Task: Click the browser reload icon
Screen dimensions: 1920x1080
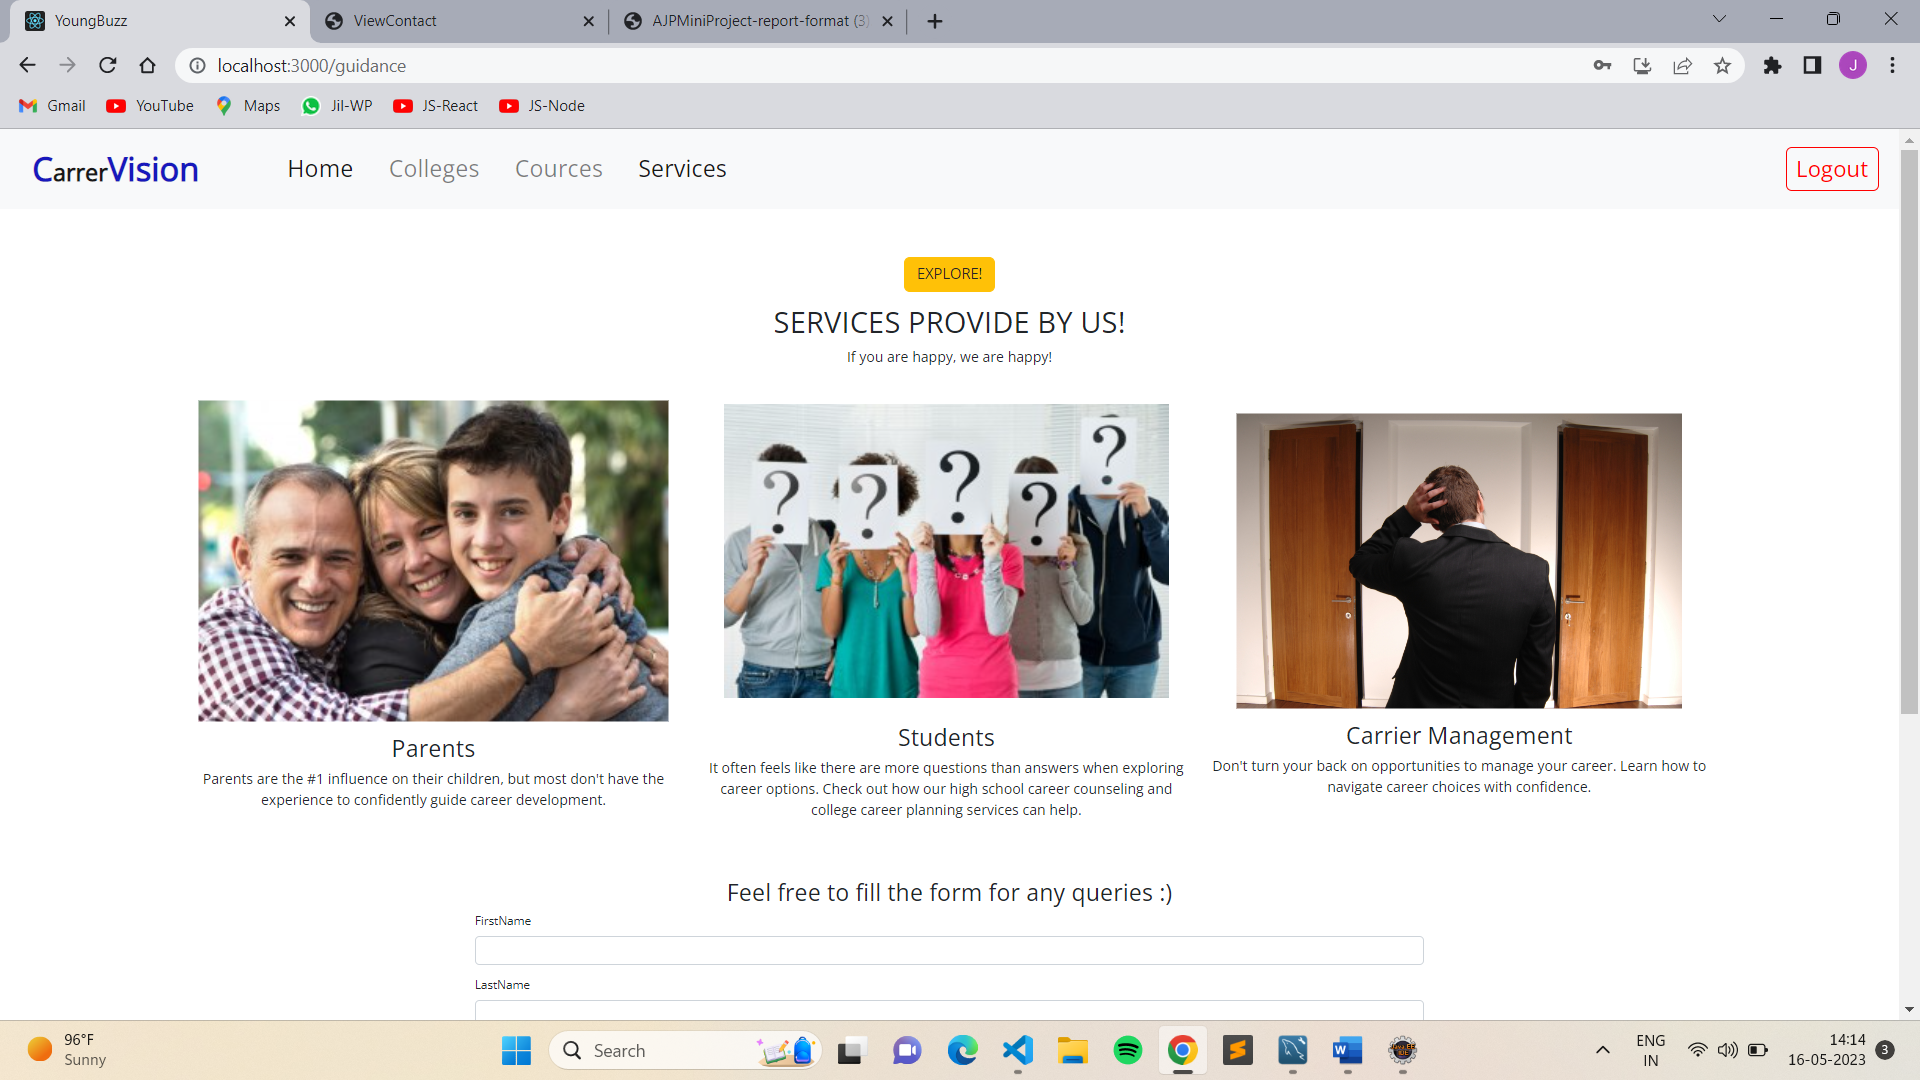Action: click(108, 66)
